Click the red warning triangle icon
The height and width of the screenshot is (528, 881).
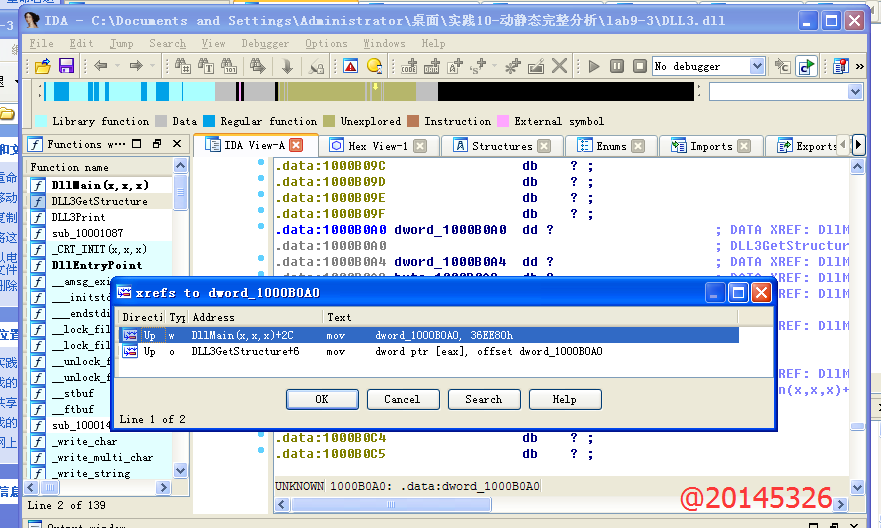coord(351,66)
